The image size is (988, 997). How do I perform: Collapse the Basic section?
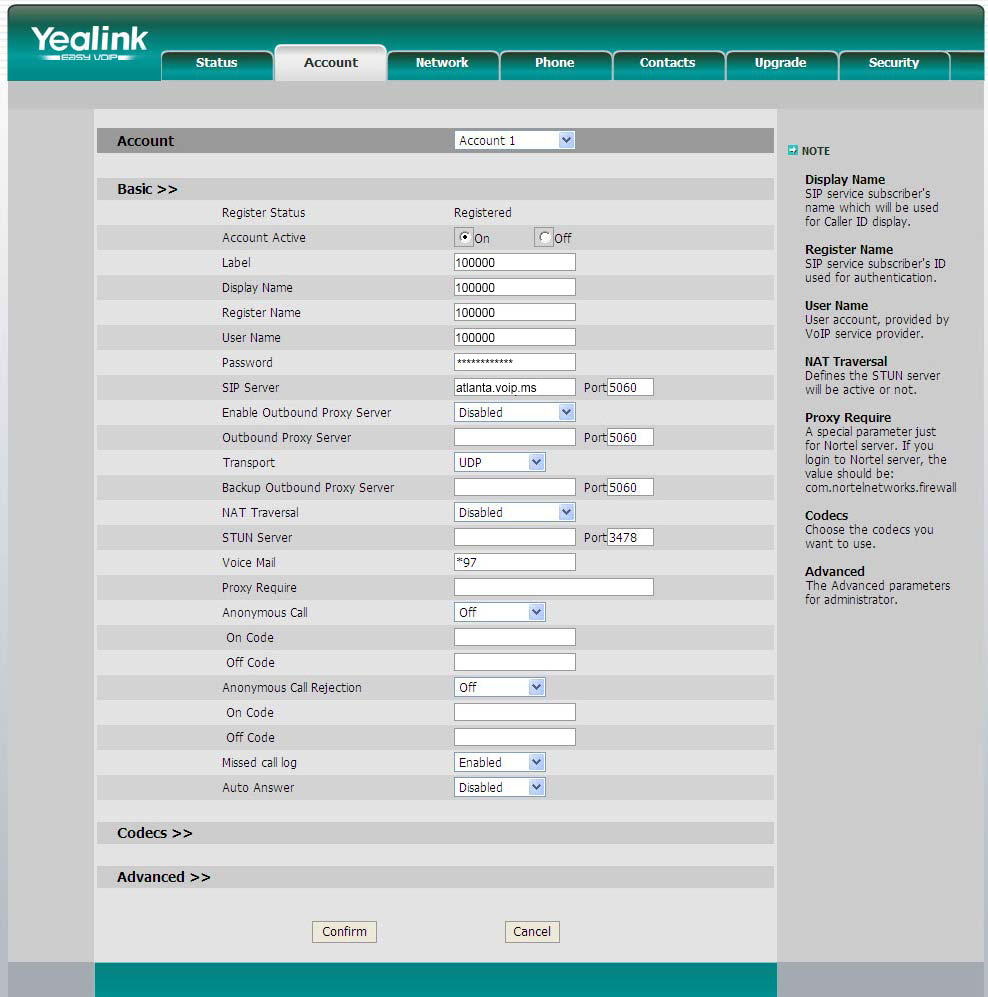(x=148, y=189)
